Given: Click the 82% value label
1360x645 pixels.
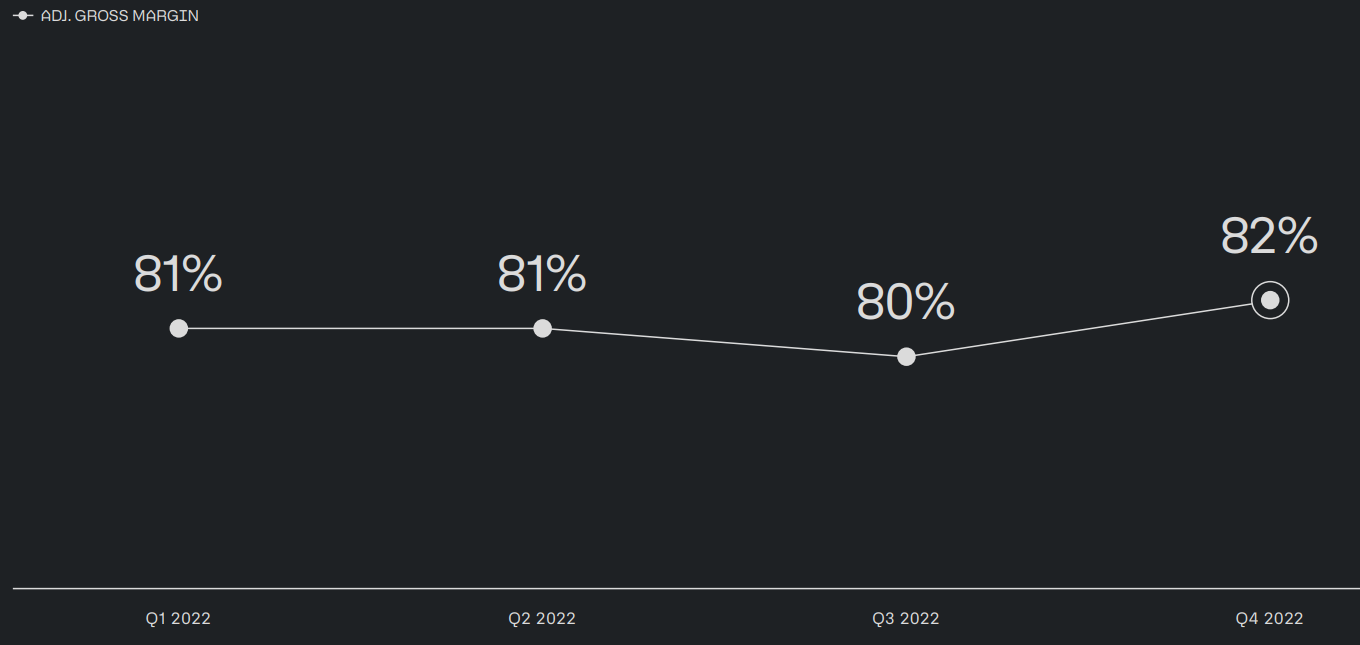Looking at the screenshot, I should pos(1269,237).
